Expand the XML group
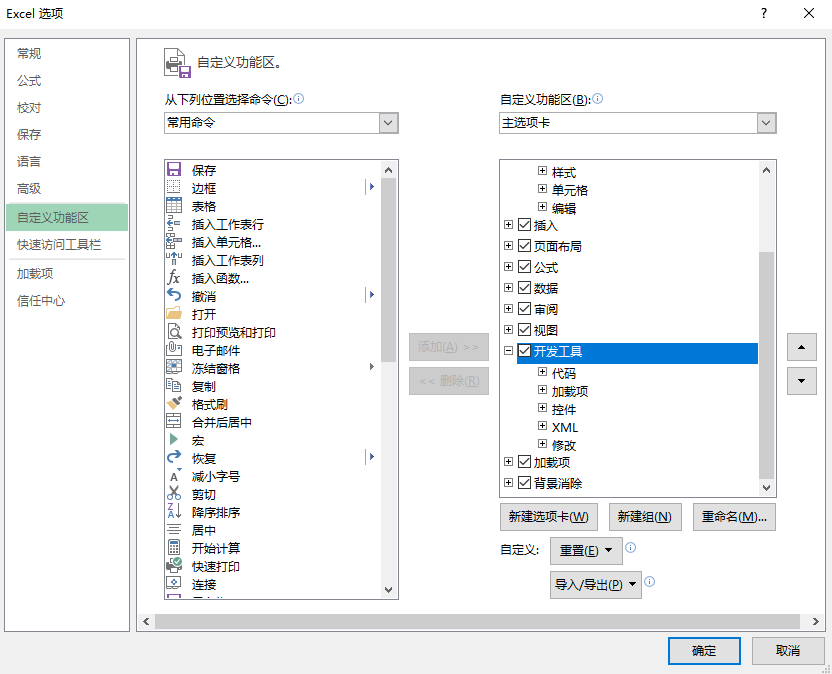The width and height of the screenshot is (832, 674). tap(542, 426)
